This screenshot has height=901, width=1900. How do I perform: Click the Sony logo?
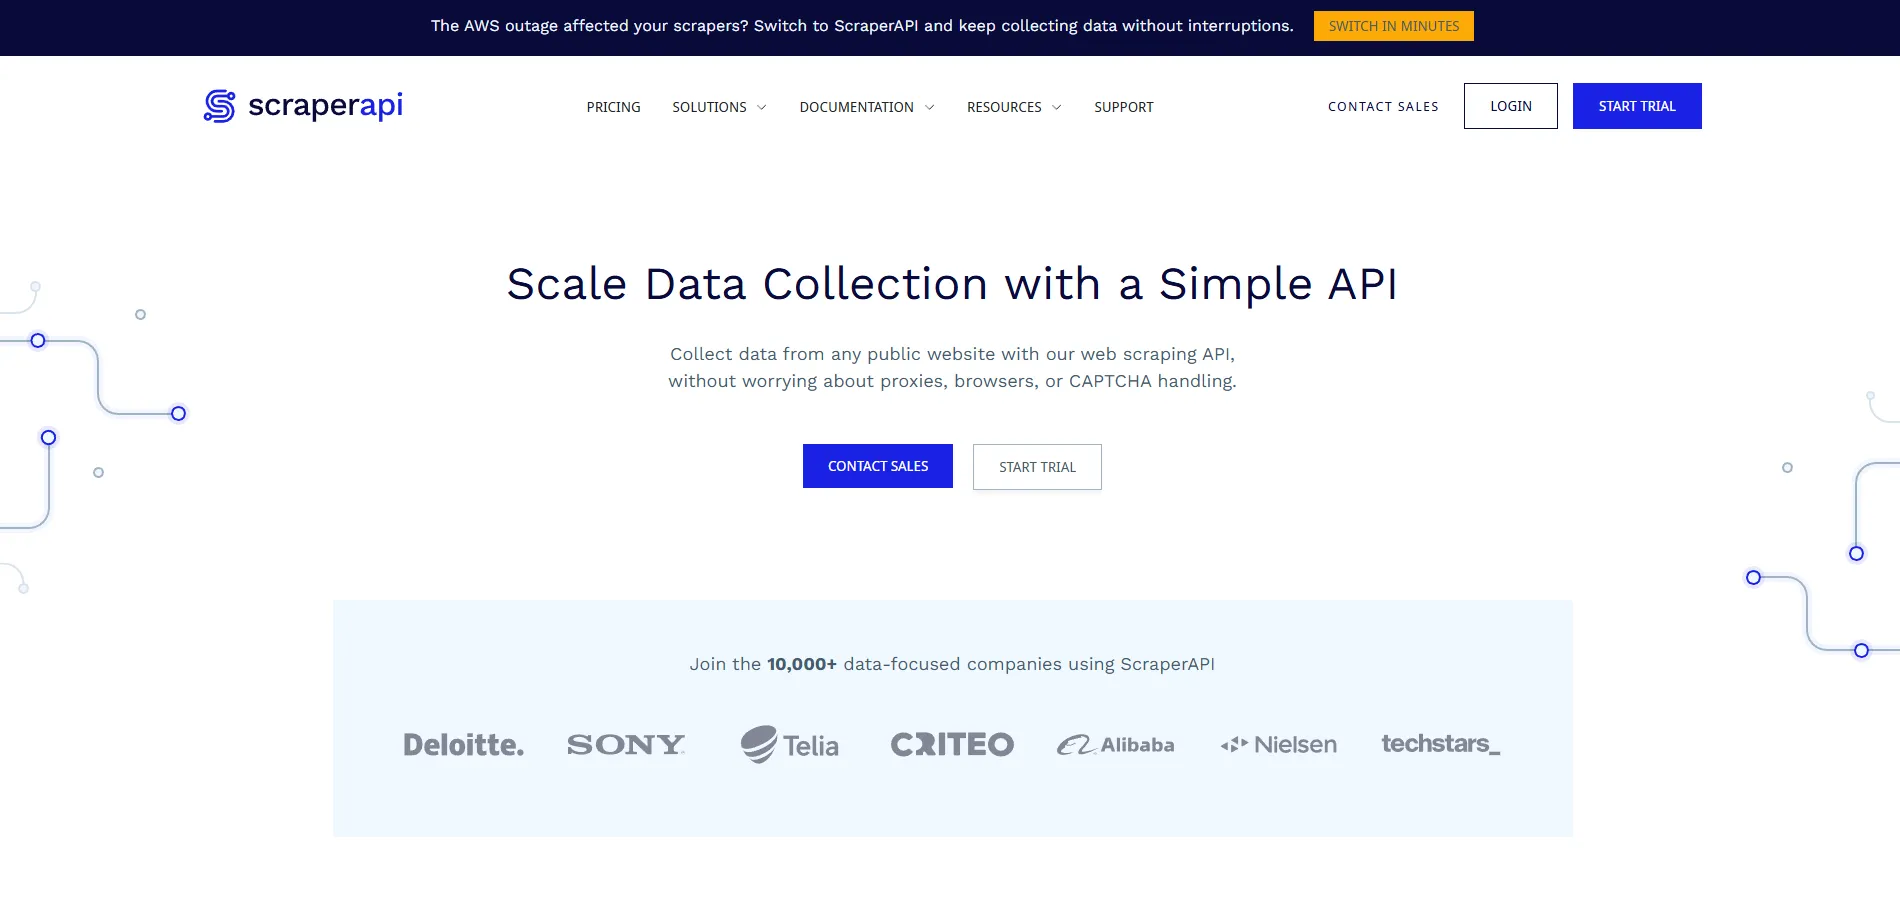pyautogui.click(x=626, y=745)
